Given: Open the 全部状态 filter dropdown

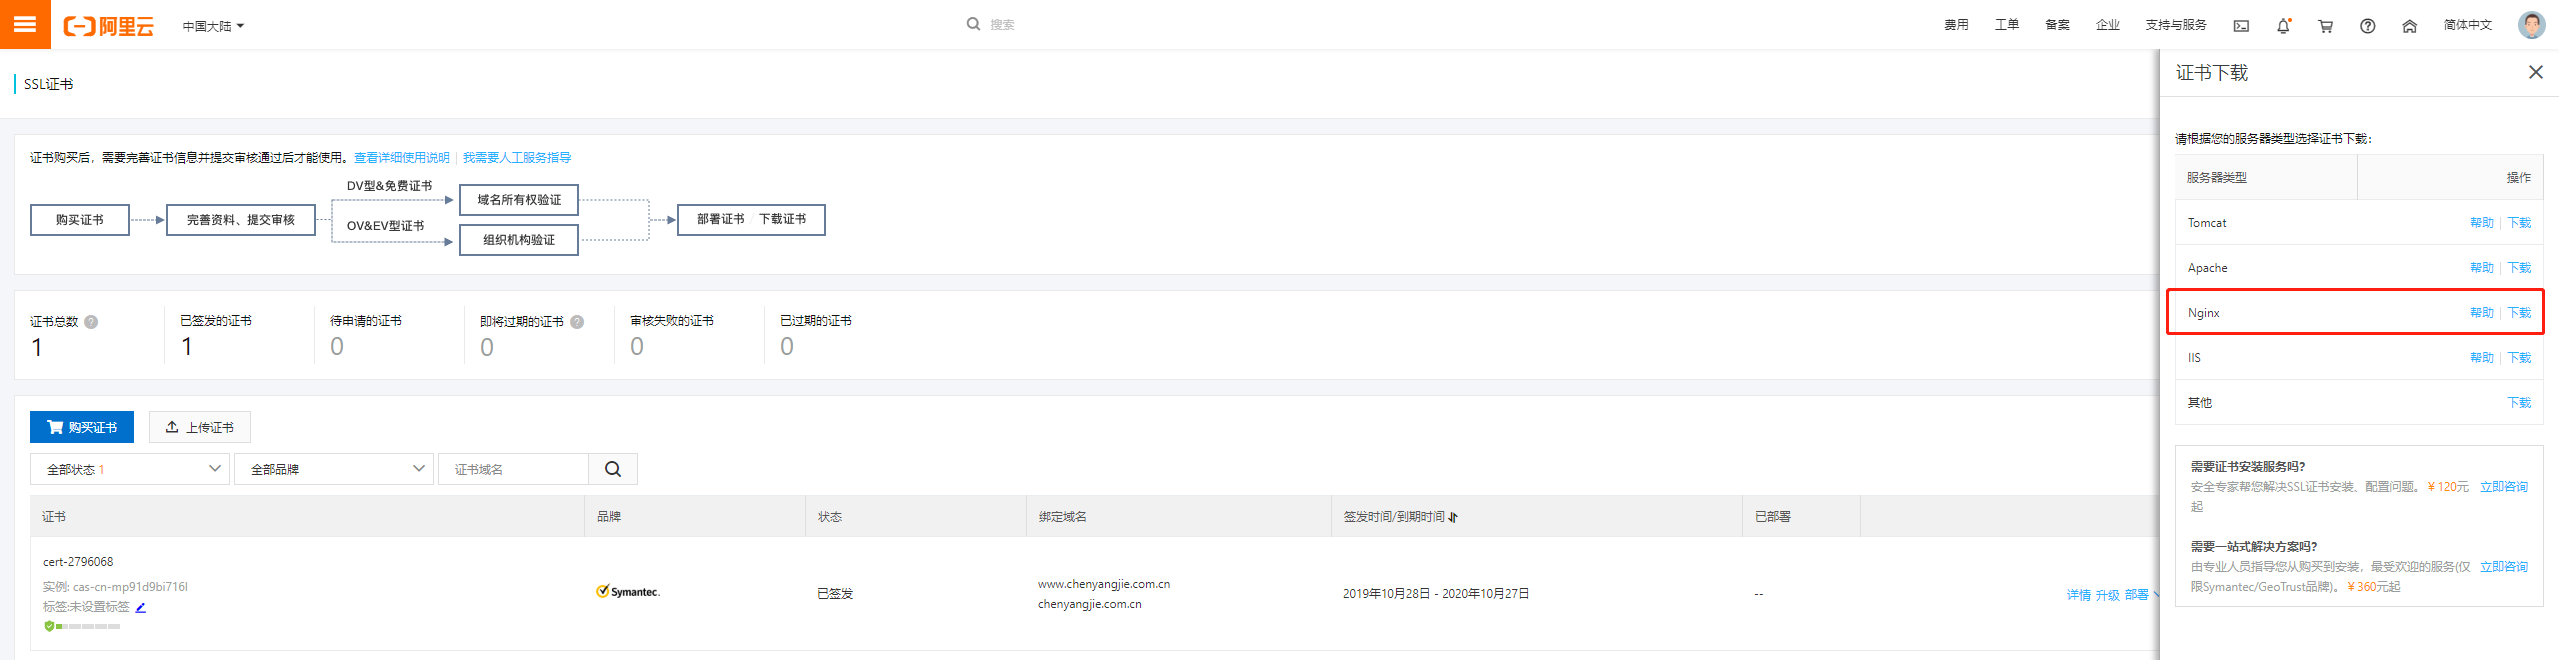Looking at the screenshot, I should (x=131, y=469).
